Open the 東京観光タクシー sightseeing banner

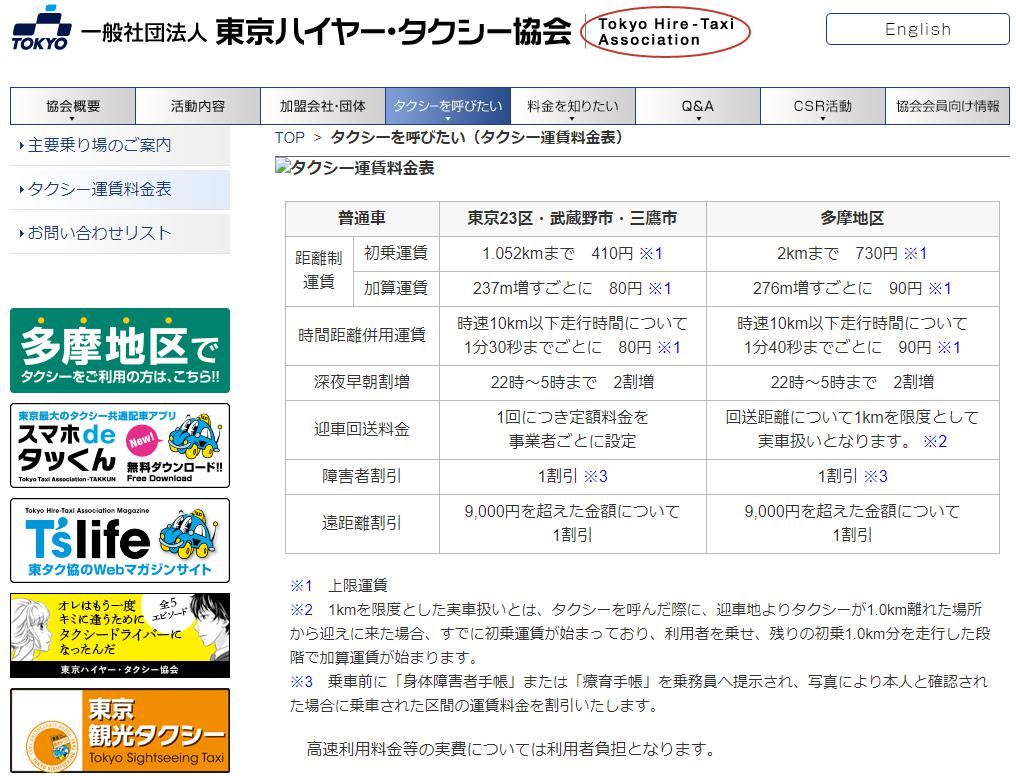click(119, 728)
